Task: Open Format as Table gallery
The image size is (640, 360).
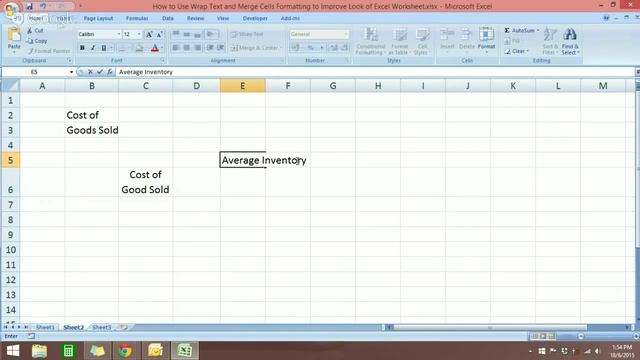Action: point(399,41)
